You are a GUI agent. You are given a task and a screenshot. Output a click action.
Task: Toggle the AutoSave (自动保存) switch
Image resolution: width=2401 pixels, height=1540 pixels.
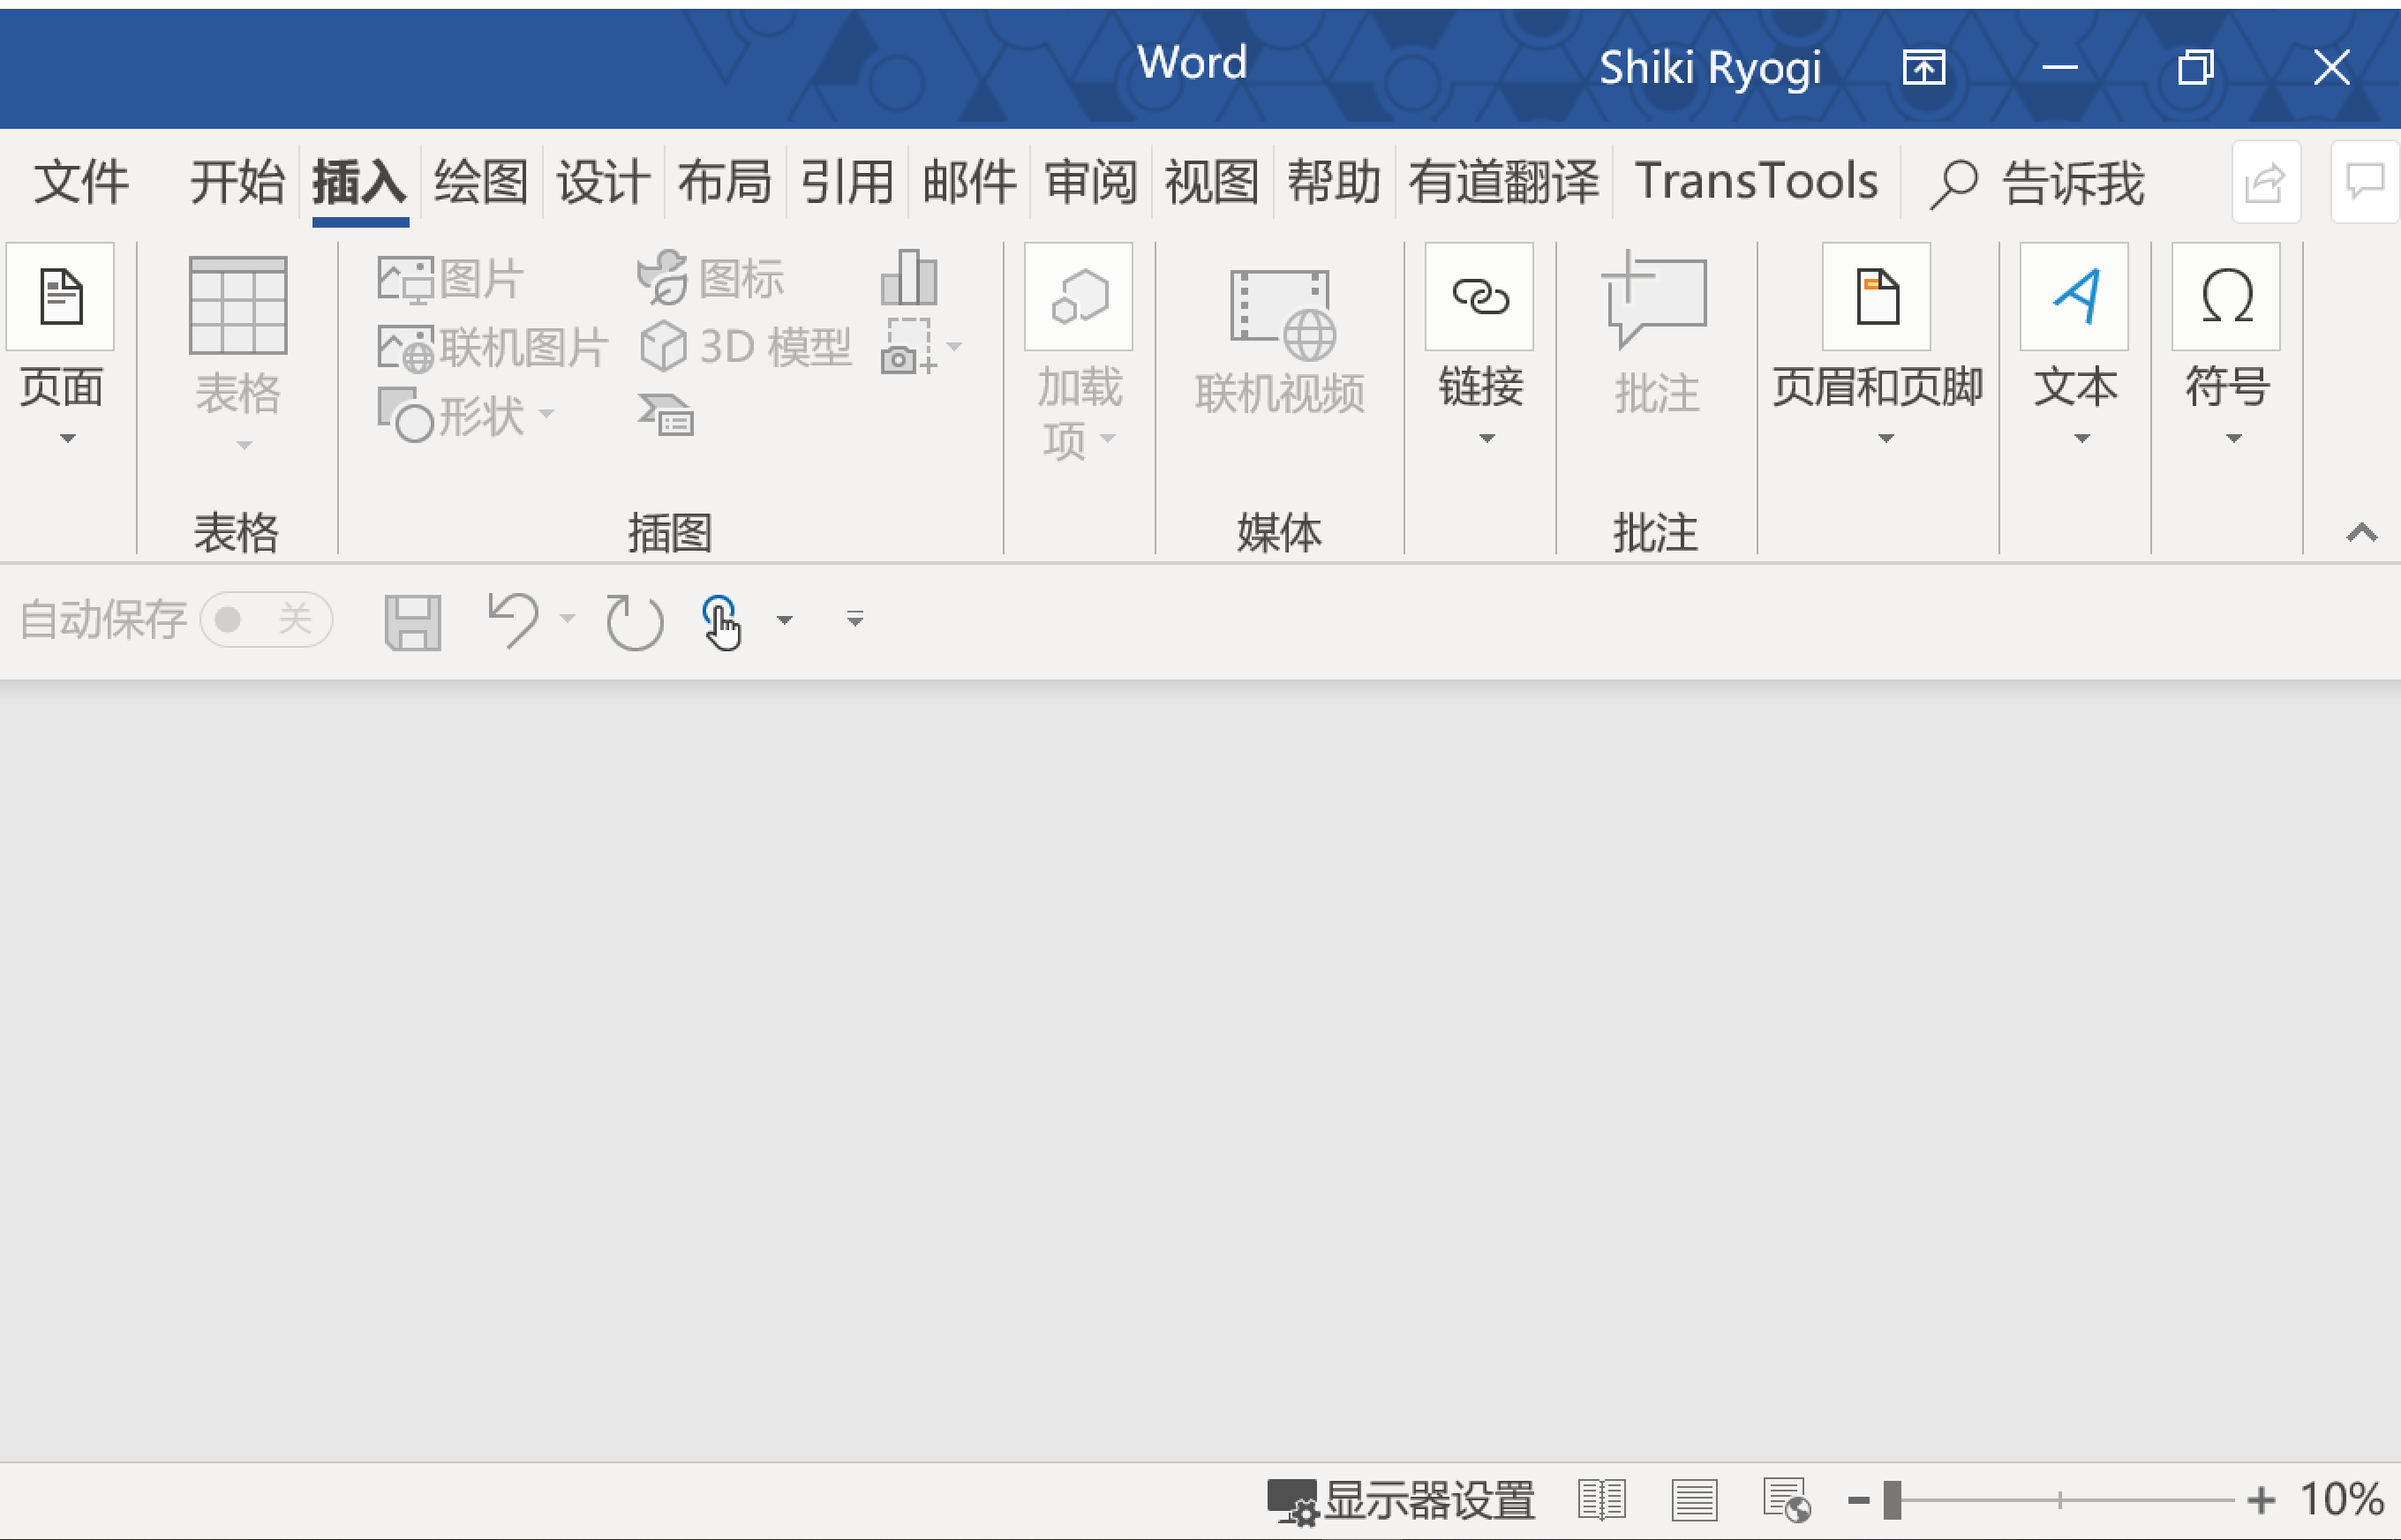click(x=265, y=620)
